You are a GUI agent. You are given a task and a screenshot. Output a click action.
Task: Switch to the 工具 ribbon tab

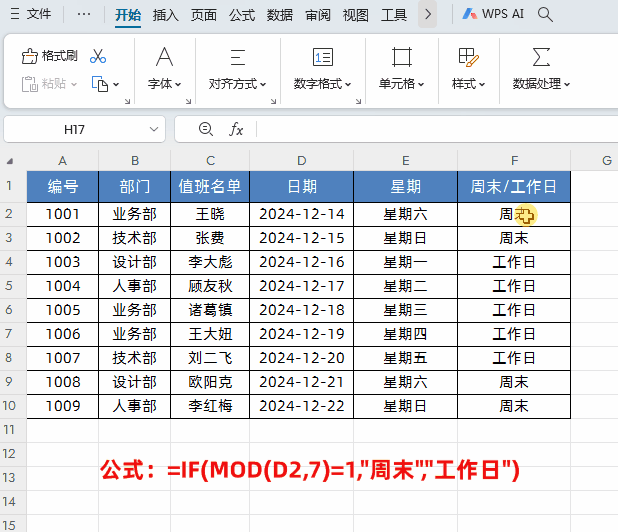point(394,15)
